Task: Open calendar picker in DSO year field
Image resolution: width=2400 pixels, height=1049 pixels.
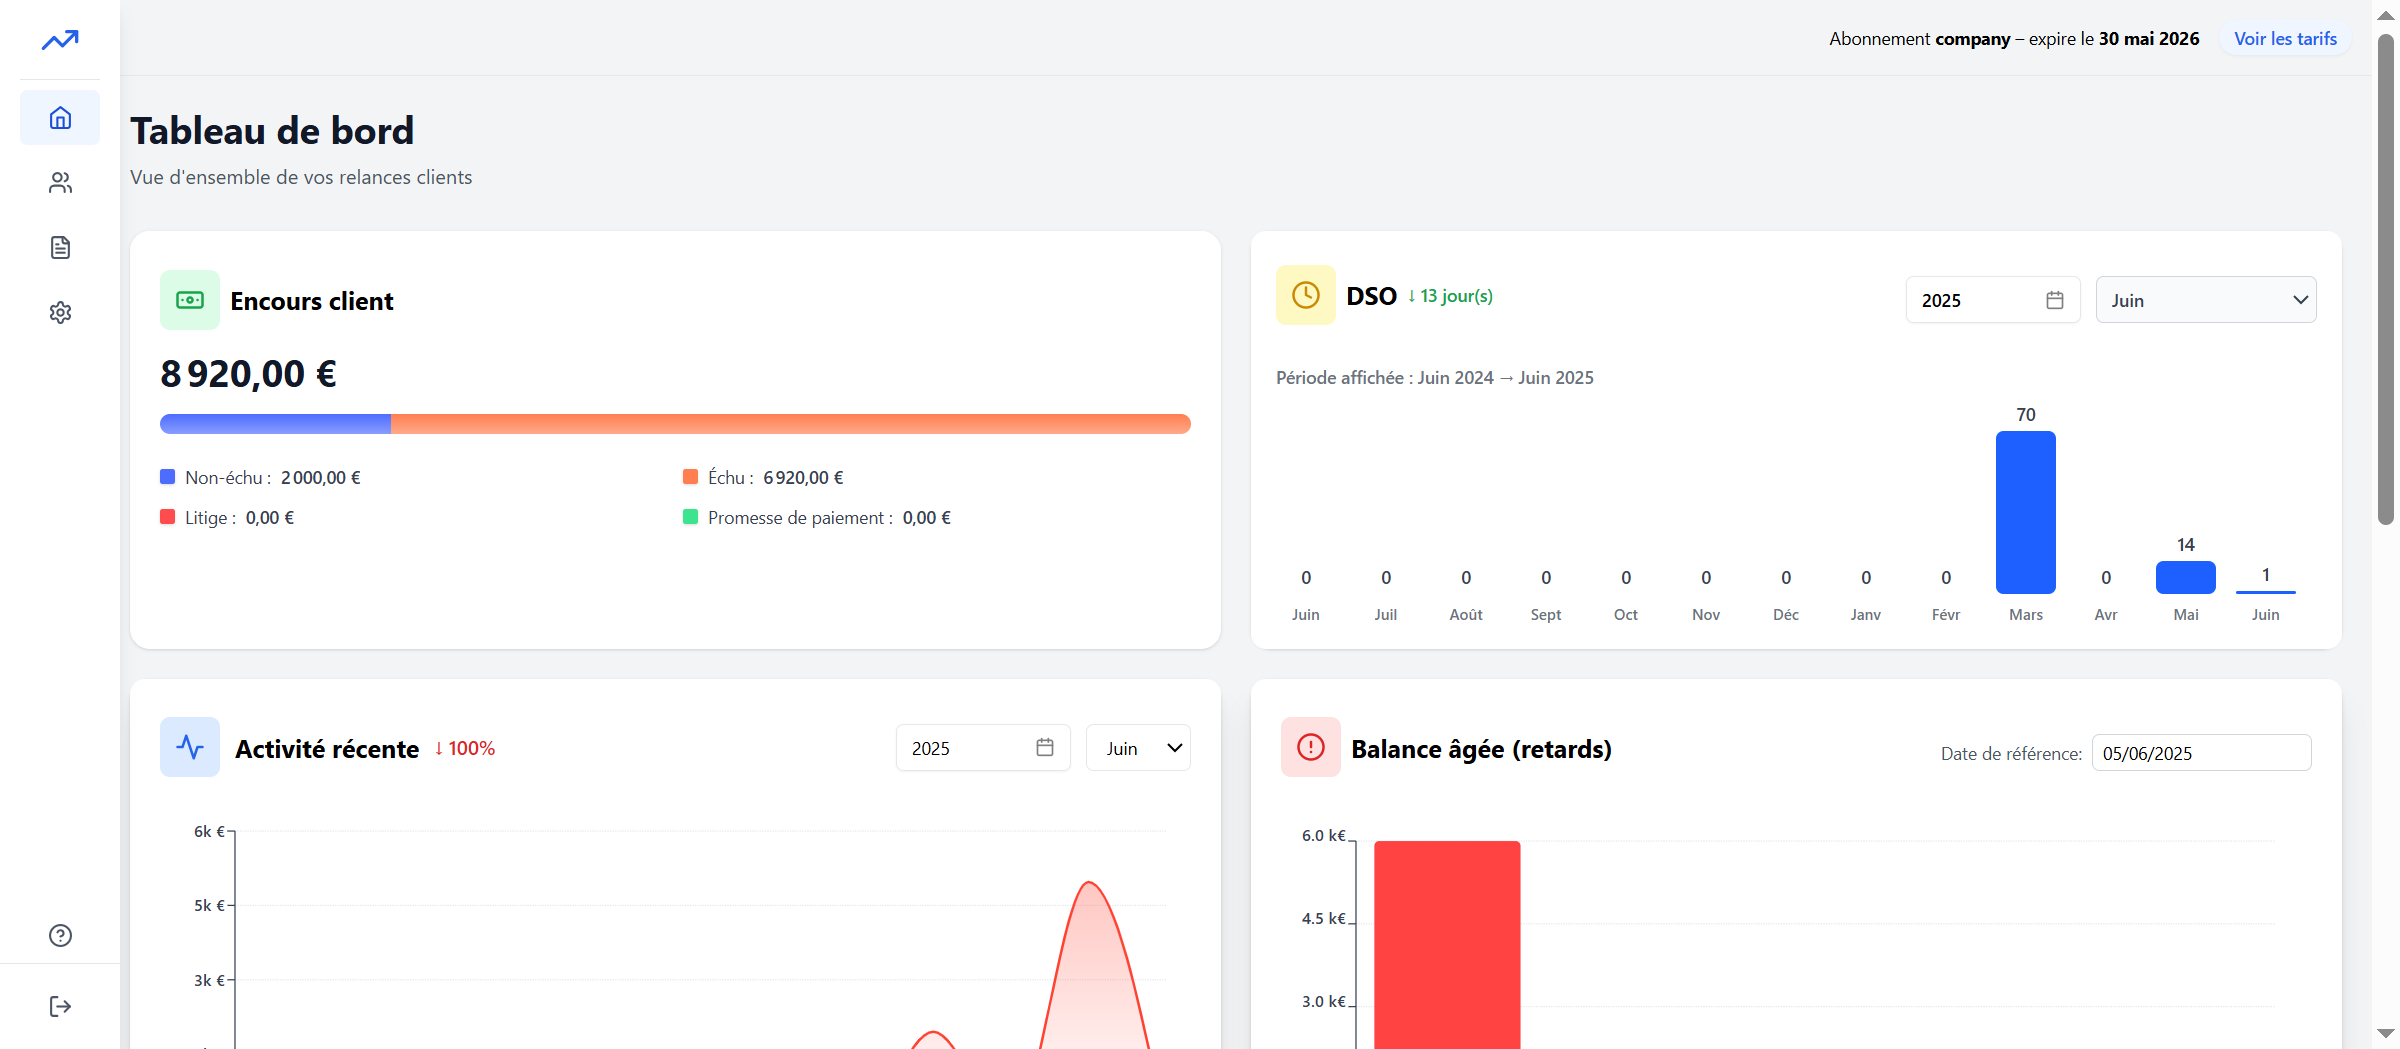Action: 2055,300
